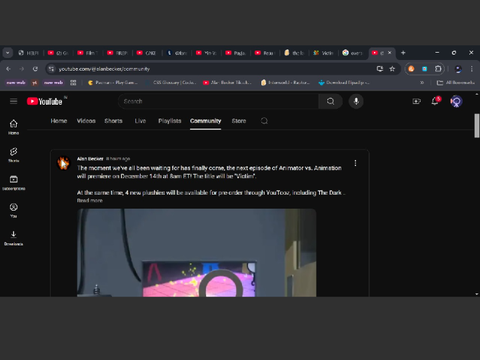This screenshot has height=360, width=480.
Task: Open the Chrome three-dot menu
Action: [471, 69]
